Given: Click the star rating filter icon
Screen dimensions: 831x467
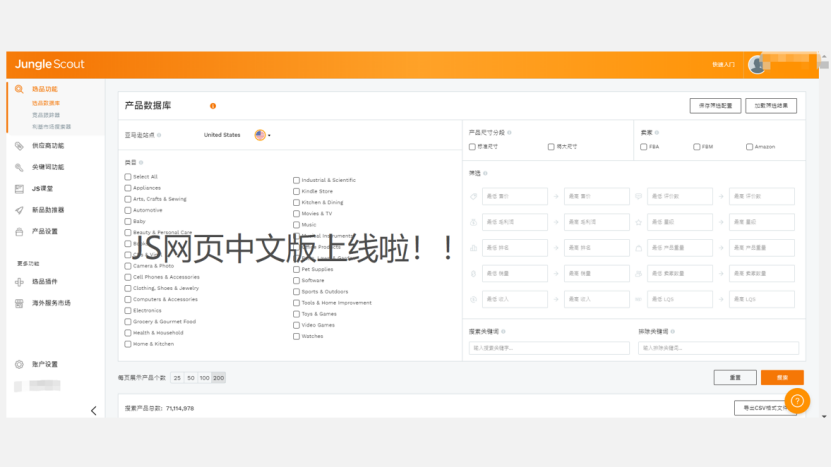Looking at the screenshot, I should click(x=639, y=222).
